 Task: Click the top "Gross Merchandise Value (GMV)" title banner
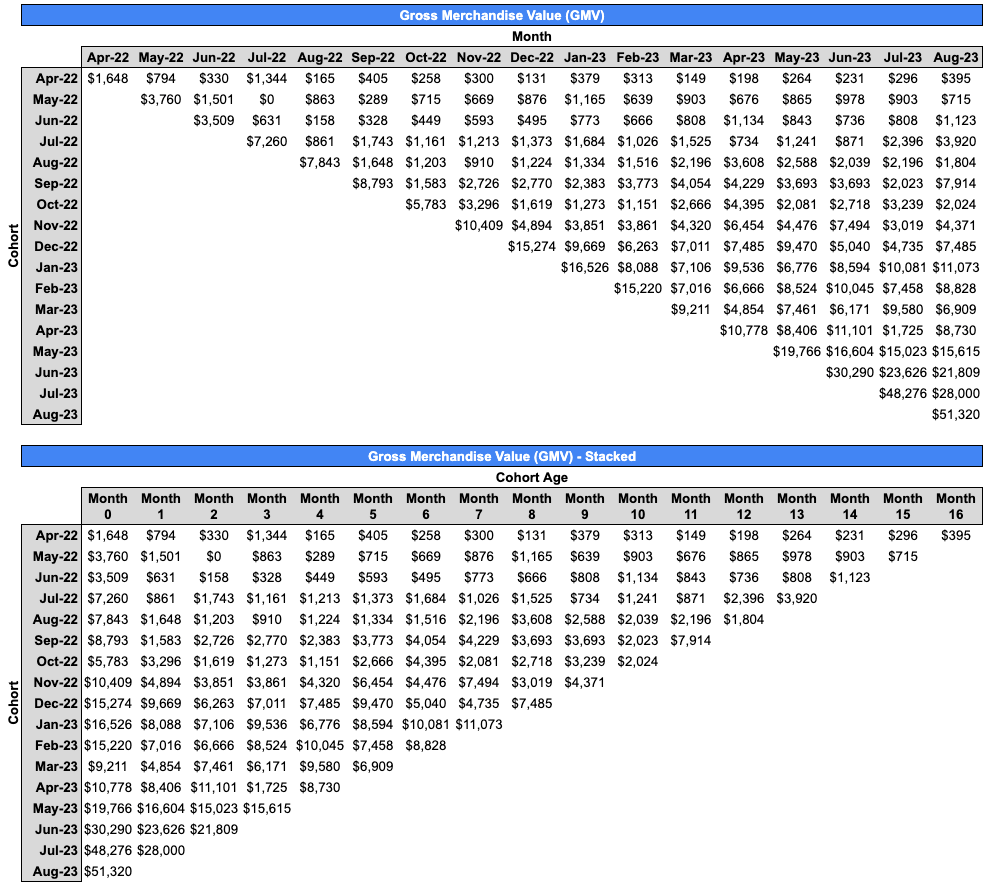tap(501, 15)
